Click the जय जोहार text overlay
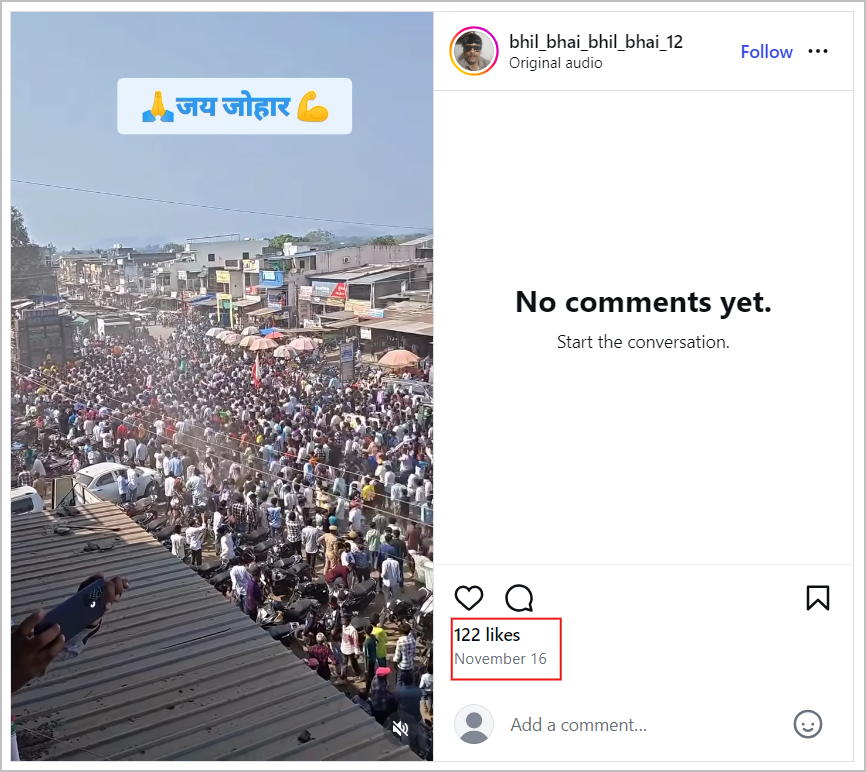The image size is (866, 772). 234,106
